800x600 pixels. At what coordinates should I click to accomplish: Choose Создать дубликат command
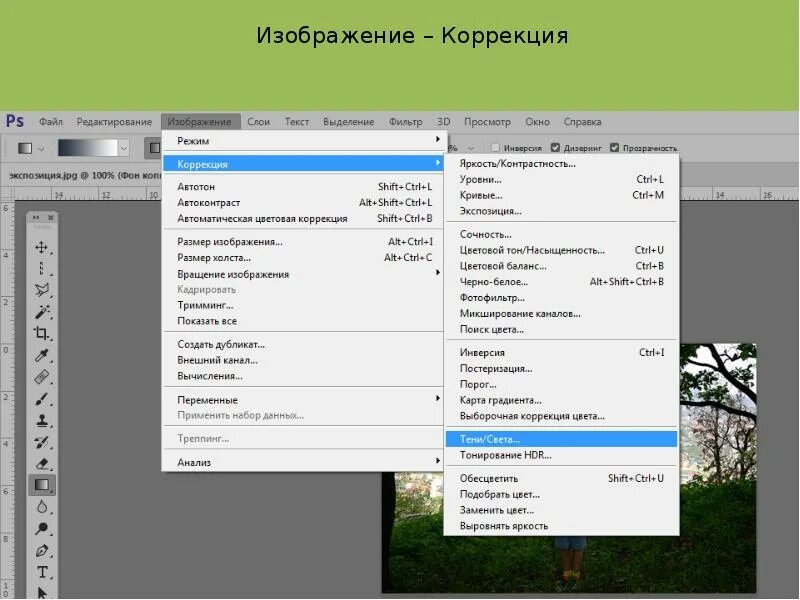click(304, 344)
